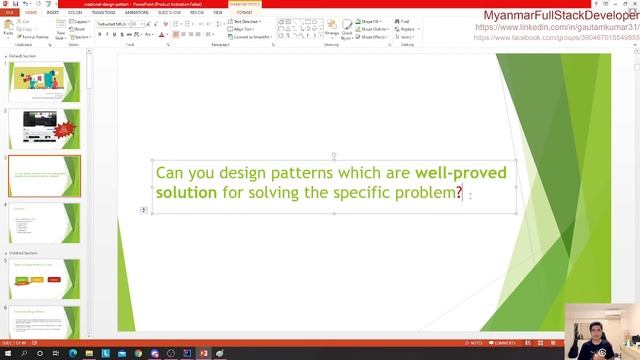The image size is (640, 360).
Task: Switch to the INSERT tab
Action: [53, 13]
